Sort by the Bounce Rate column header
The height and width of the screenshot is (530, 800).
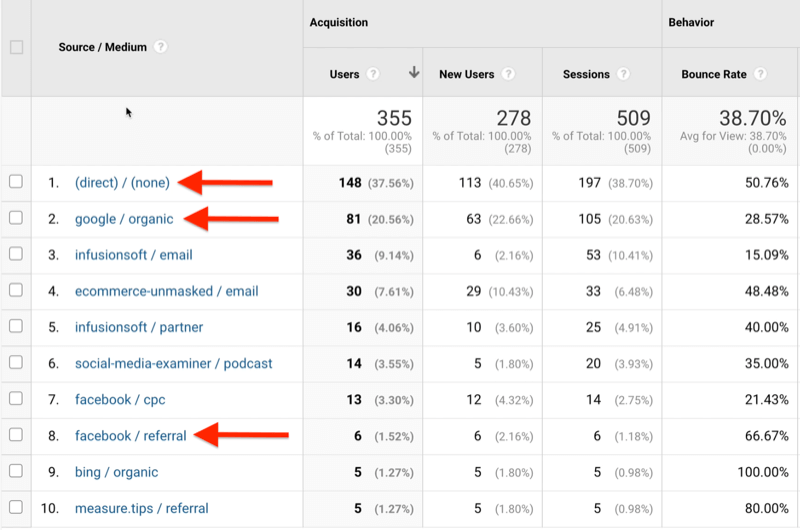[x=714, y=74]
